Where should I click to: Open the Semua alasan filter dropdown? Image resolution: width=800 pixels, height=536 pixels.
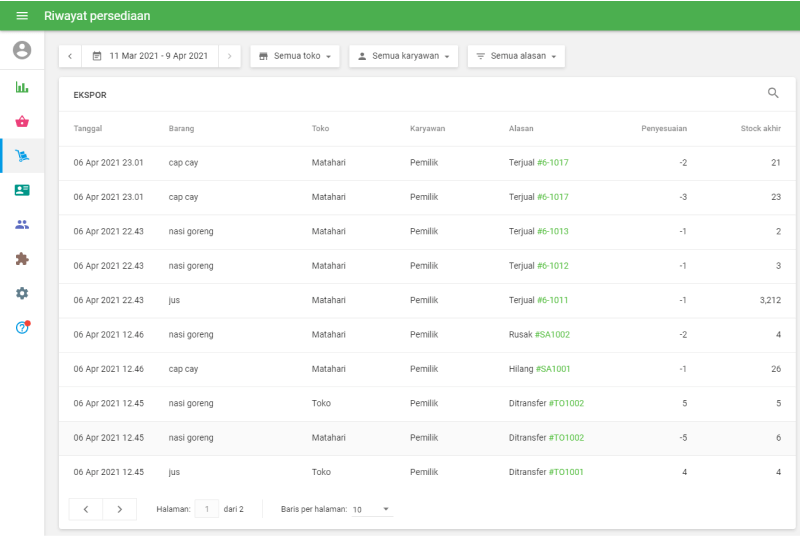tap(516, 56)
